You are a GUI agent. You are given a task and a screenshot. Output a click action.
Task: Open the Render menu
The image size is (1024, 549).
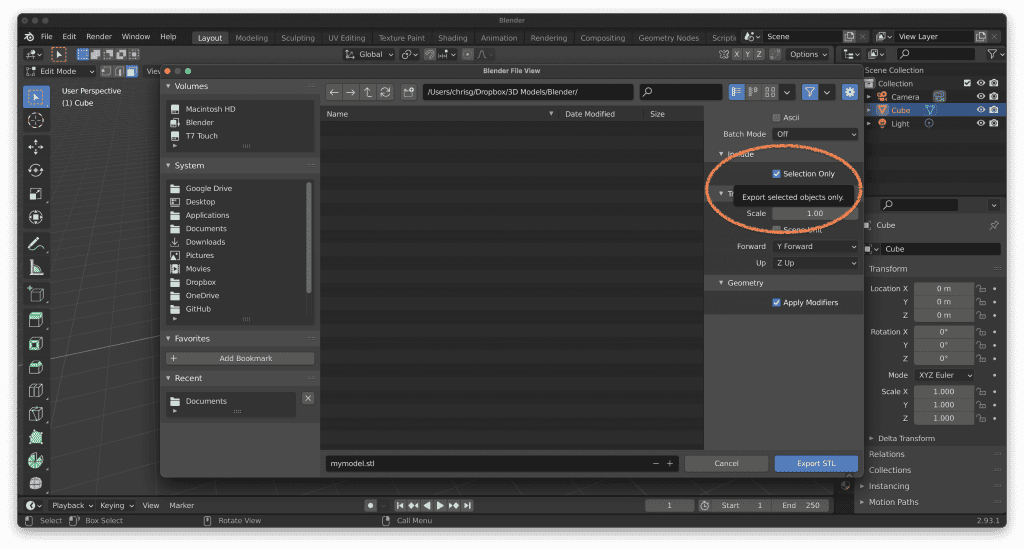coord(99,37)
